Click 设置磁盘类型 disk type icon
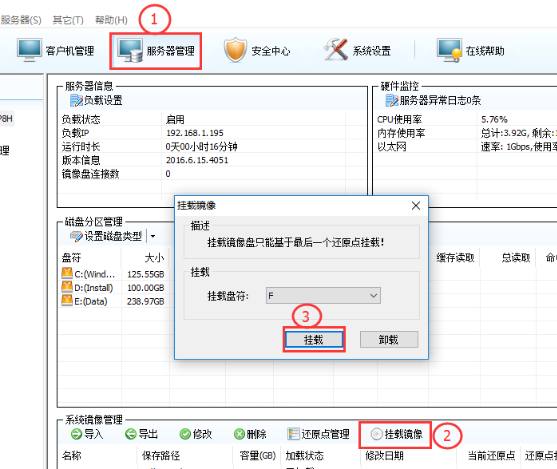This screenshot has height=469, width=557. 76,236
